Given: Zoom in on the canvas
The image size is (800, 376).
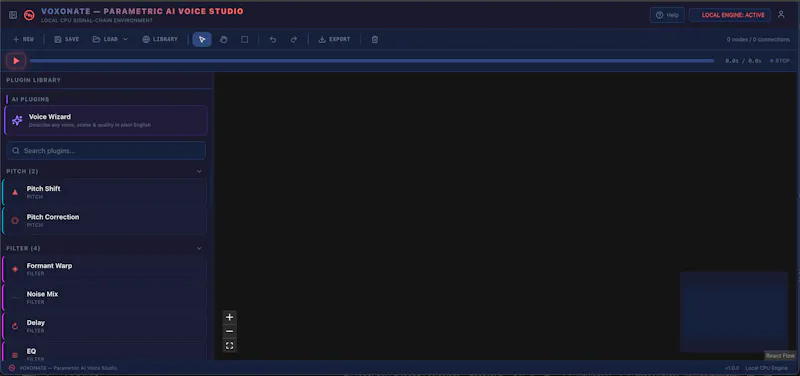Looking at the screenshot, I should pos(230,317).
